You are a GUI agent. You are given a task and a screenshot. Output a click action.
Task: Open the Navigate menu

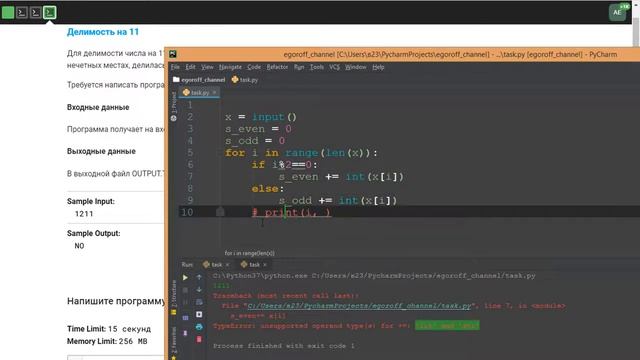click(230, 67)
